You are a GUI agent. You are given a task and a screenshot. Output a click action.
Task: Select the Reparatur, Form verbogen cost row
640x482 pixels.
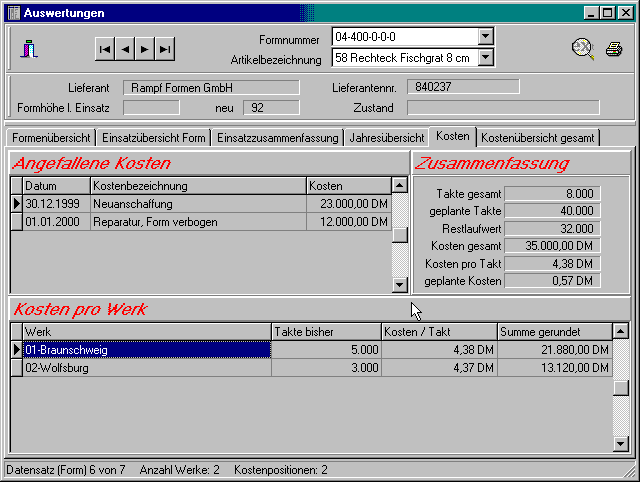coord(198,221)
